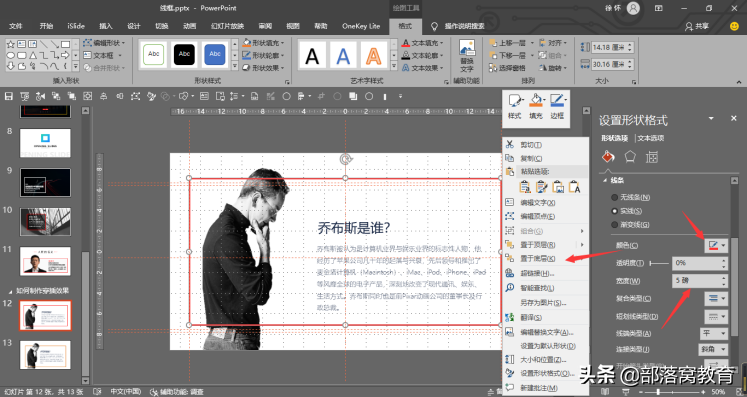Select the star shape in shape gallery

[x=10, y=44]
